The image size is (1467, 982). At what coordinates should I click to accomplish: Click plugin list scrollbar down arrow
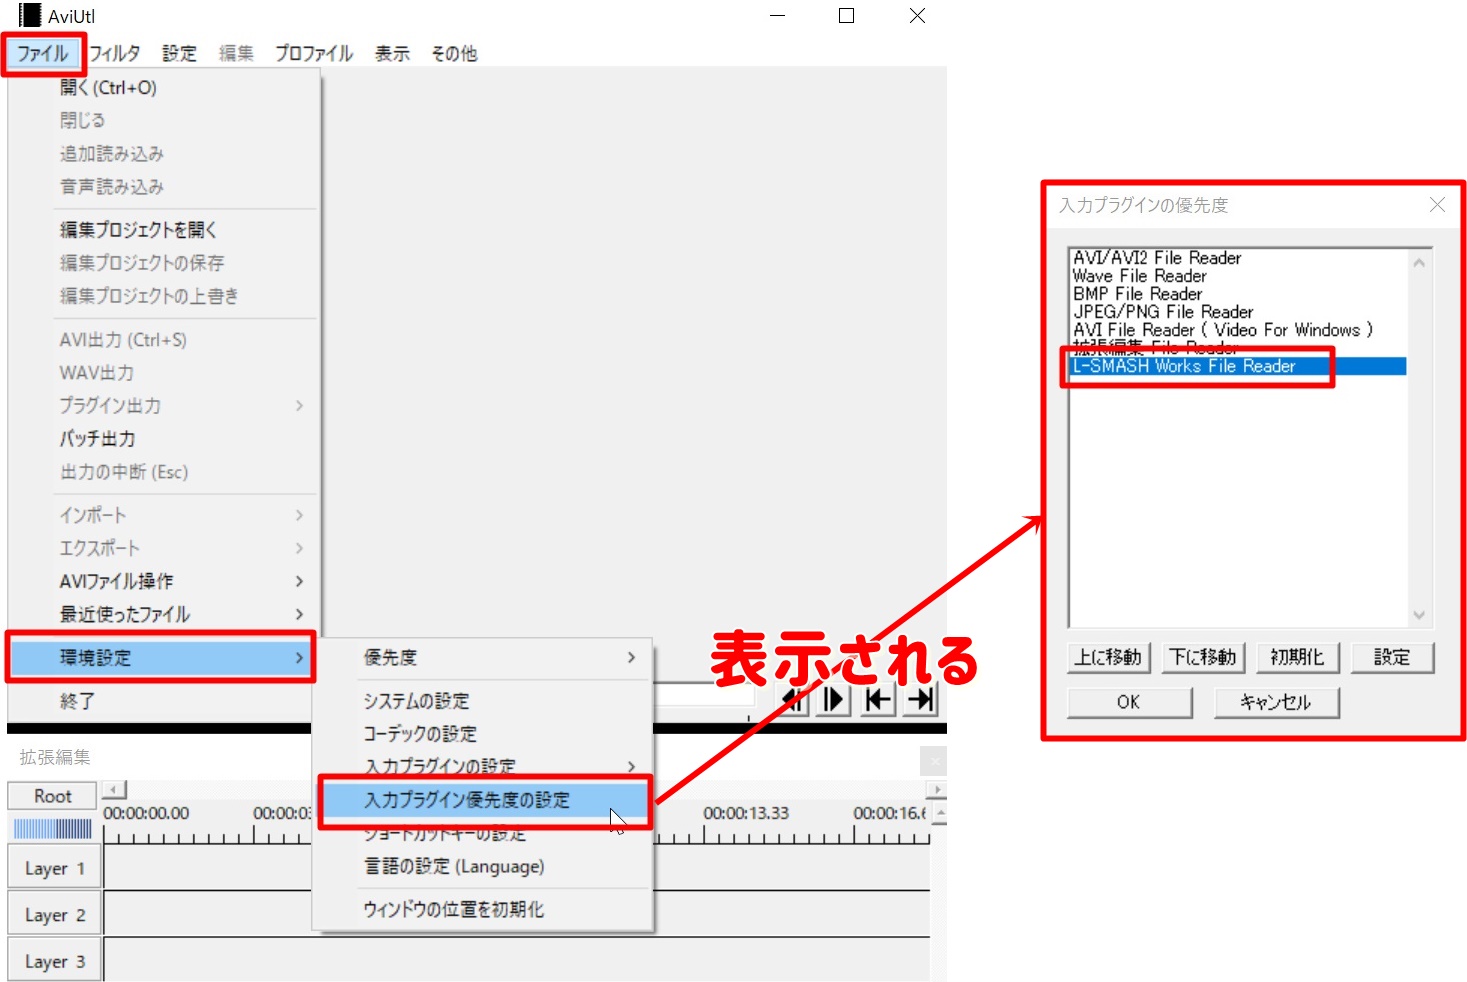pos(1419,614)
